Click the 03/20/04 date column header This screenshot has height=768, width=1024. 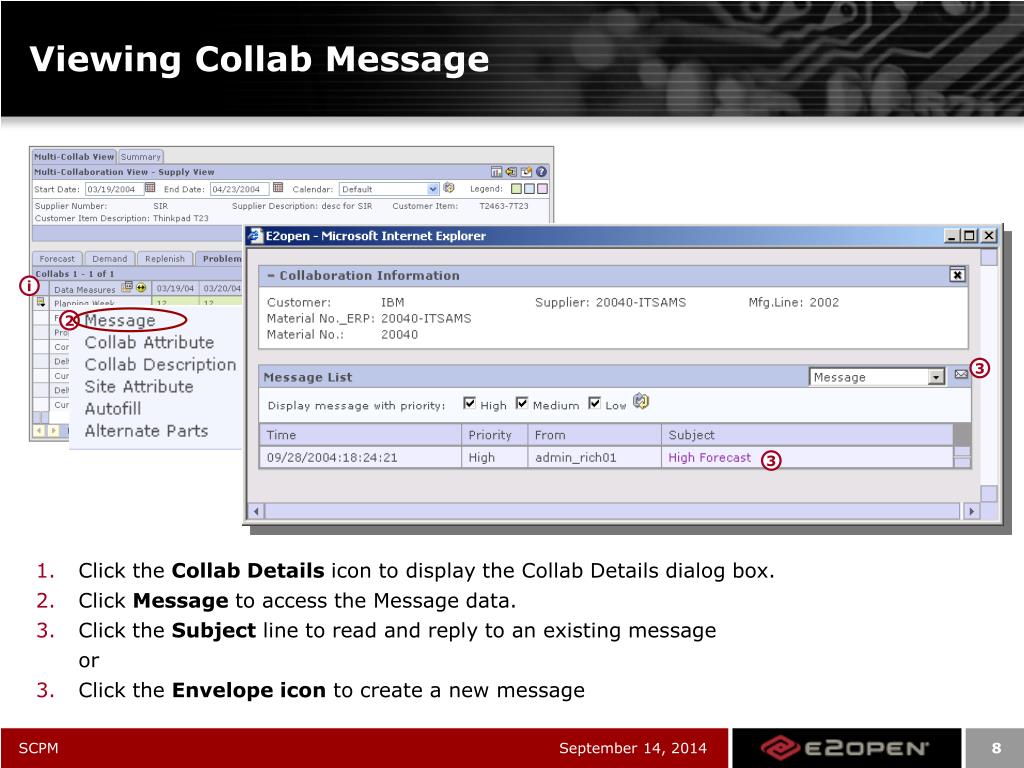(221, 288)
